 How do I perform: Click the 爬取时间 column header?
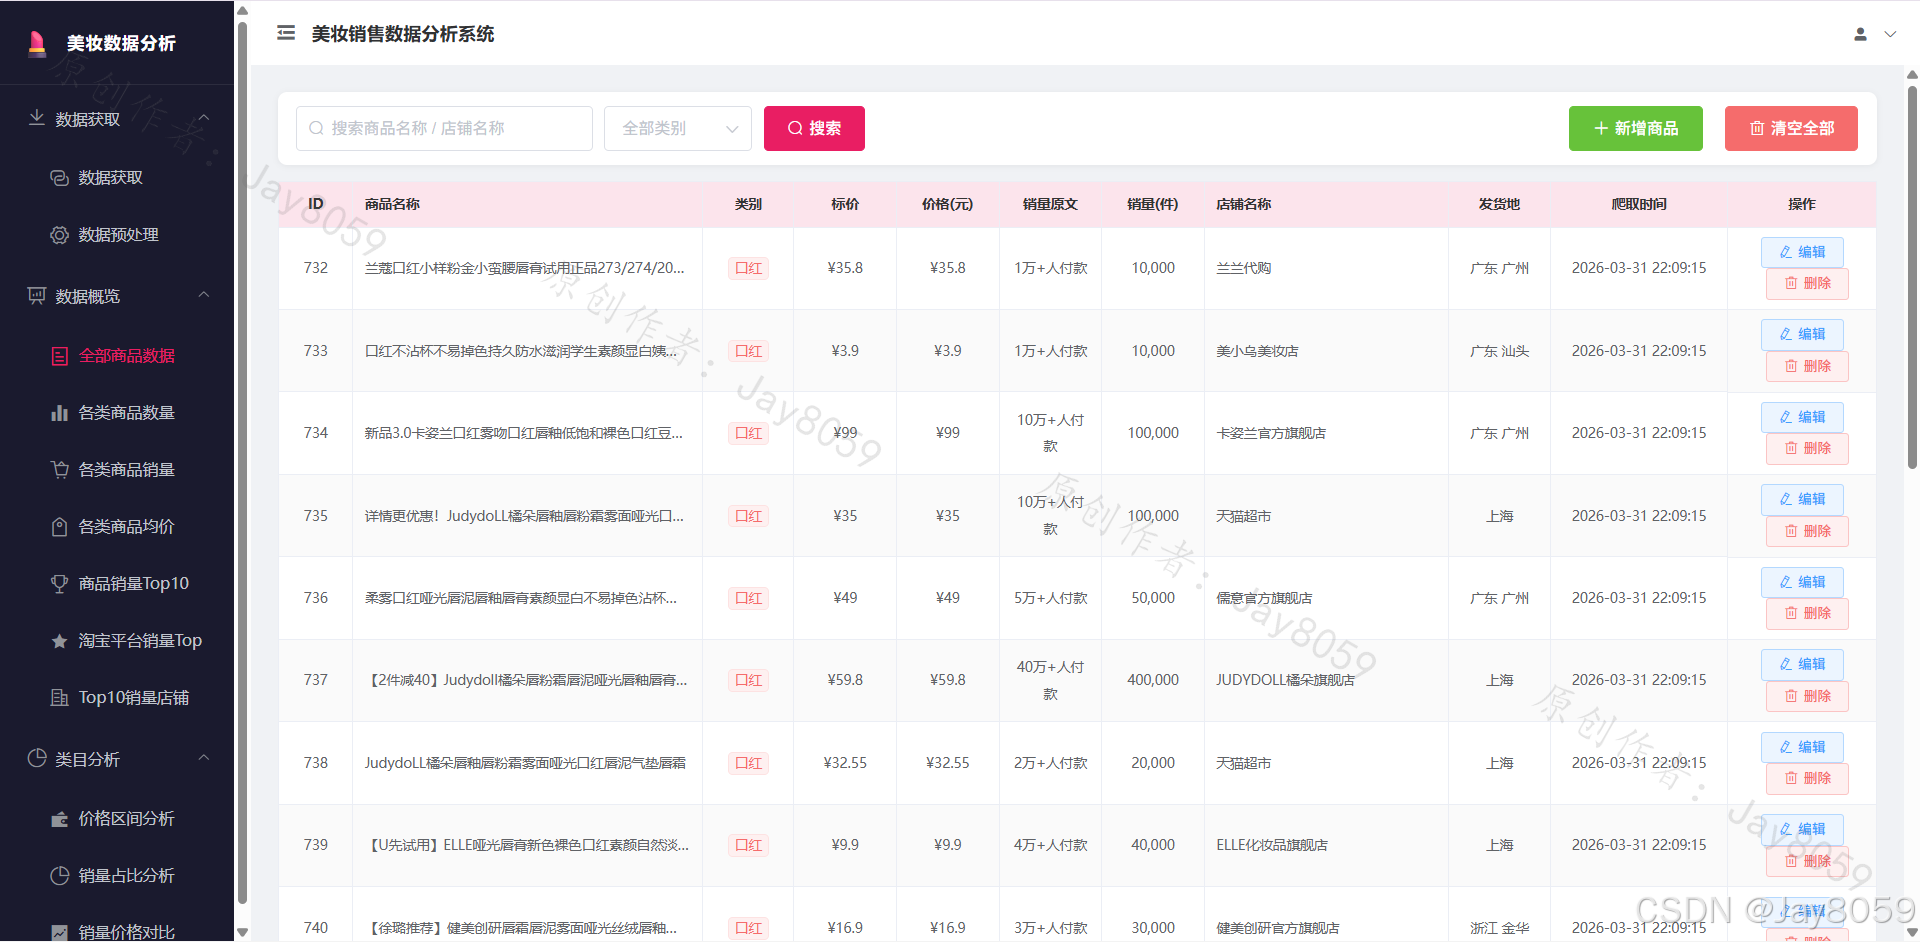pos(1639,204)
